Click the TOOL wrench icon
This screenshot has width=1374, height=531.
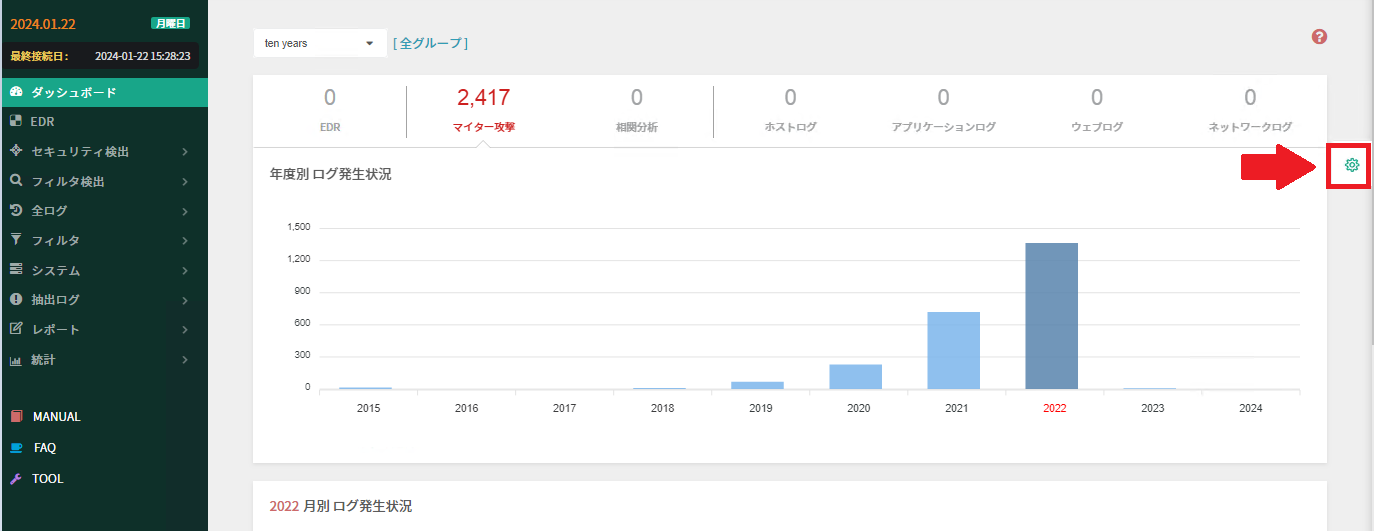point(16,479)
